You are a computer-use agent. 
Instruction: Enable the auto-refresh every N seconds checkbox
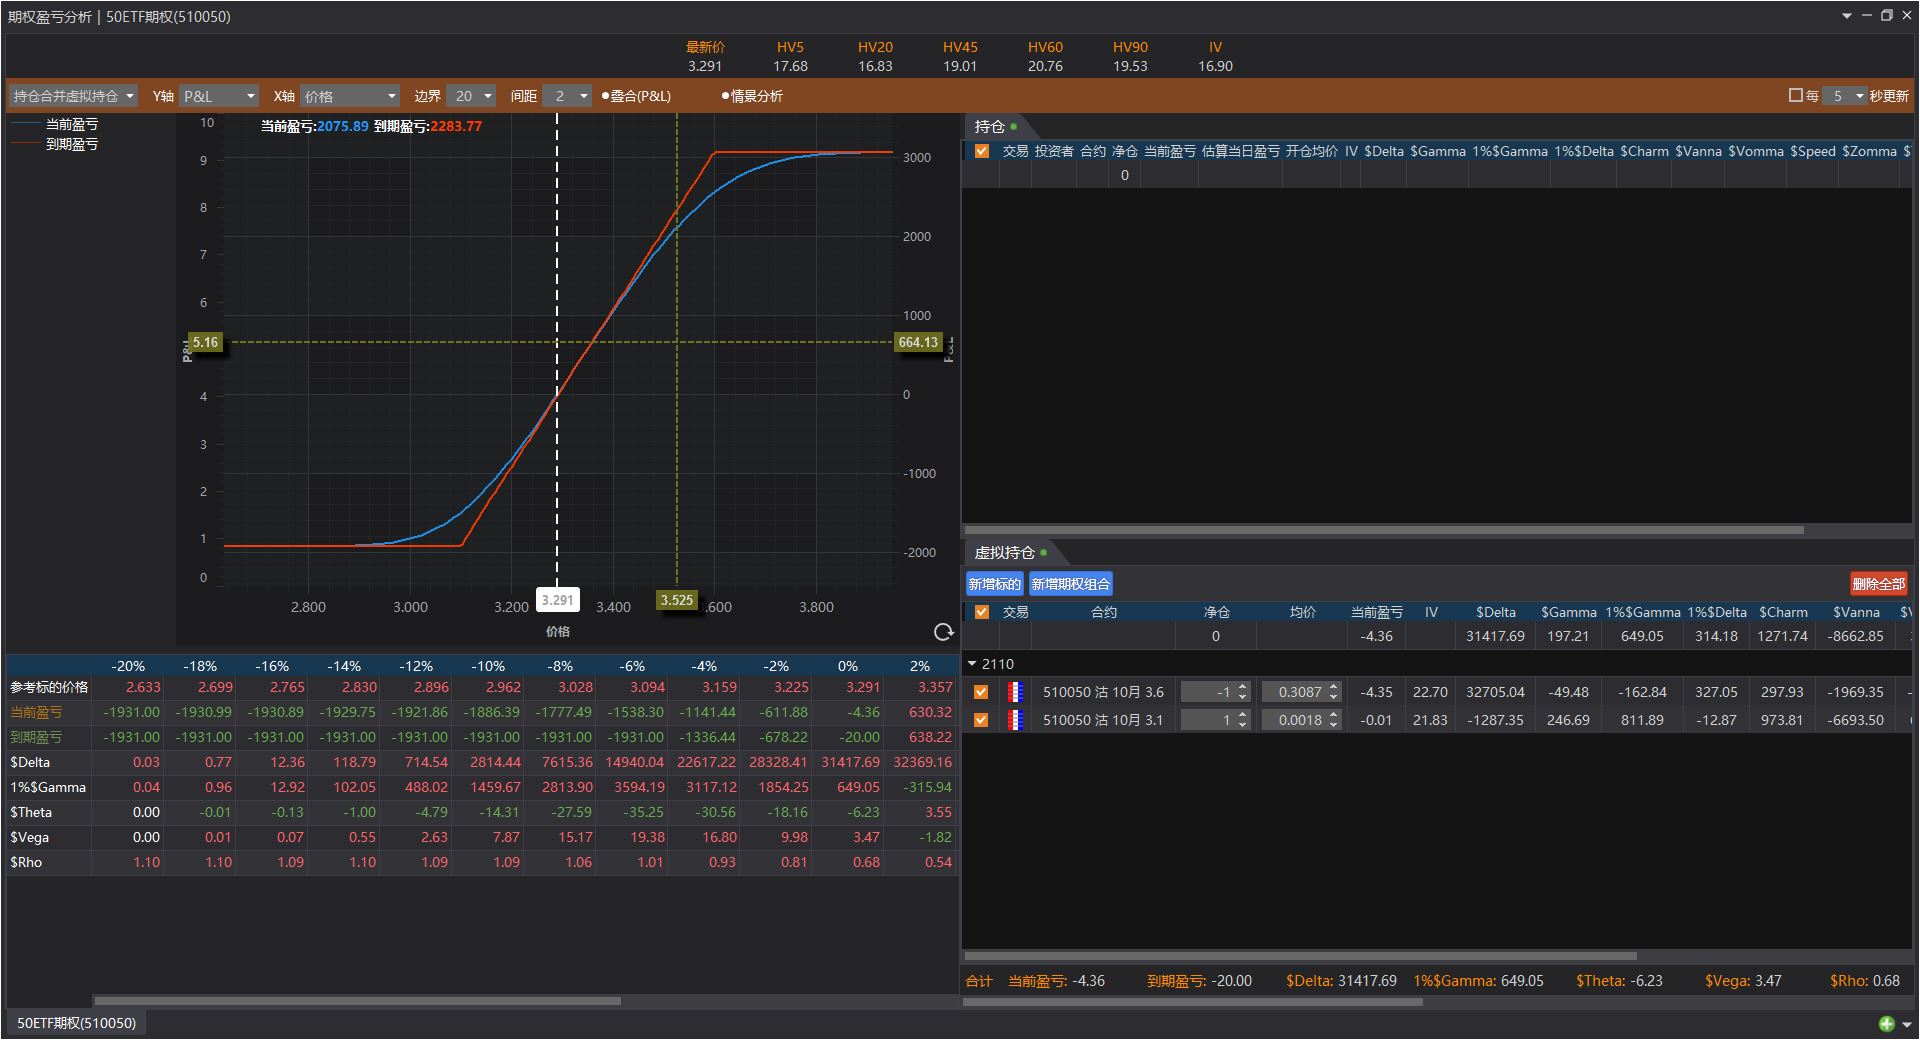[1795, 96]
